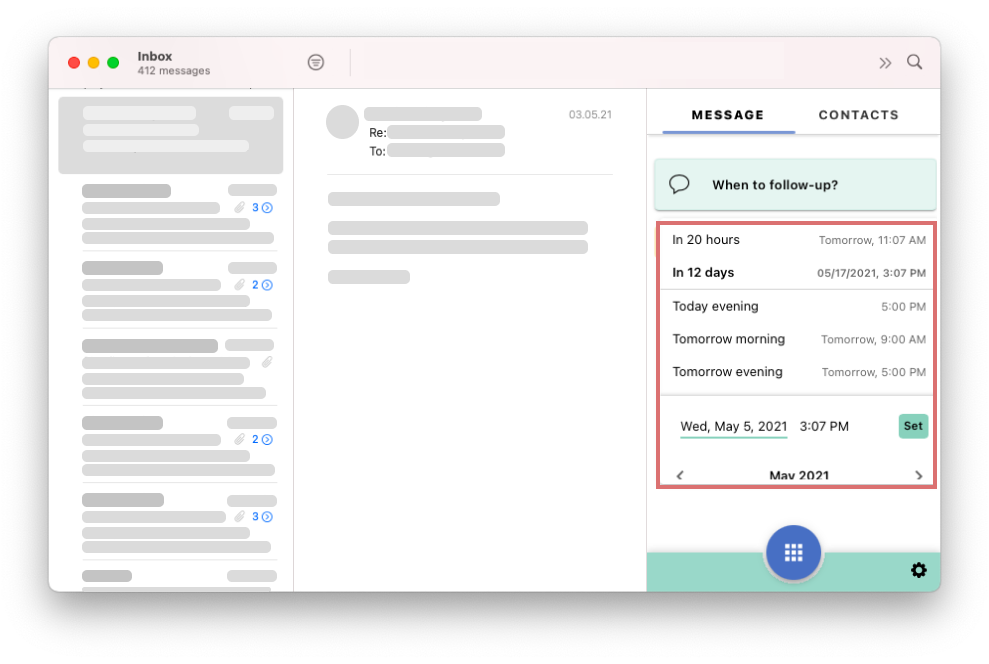Click the filter icon beside the Inbox title
989x664 pixels.
coord(316,62)
